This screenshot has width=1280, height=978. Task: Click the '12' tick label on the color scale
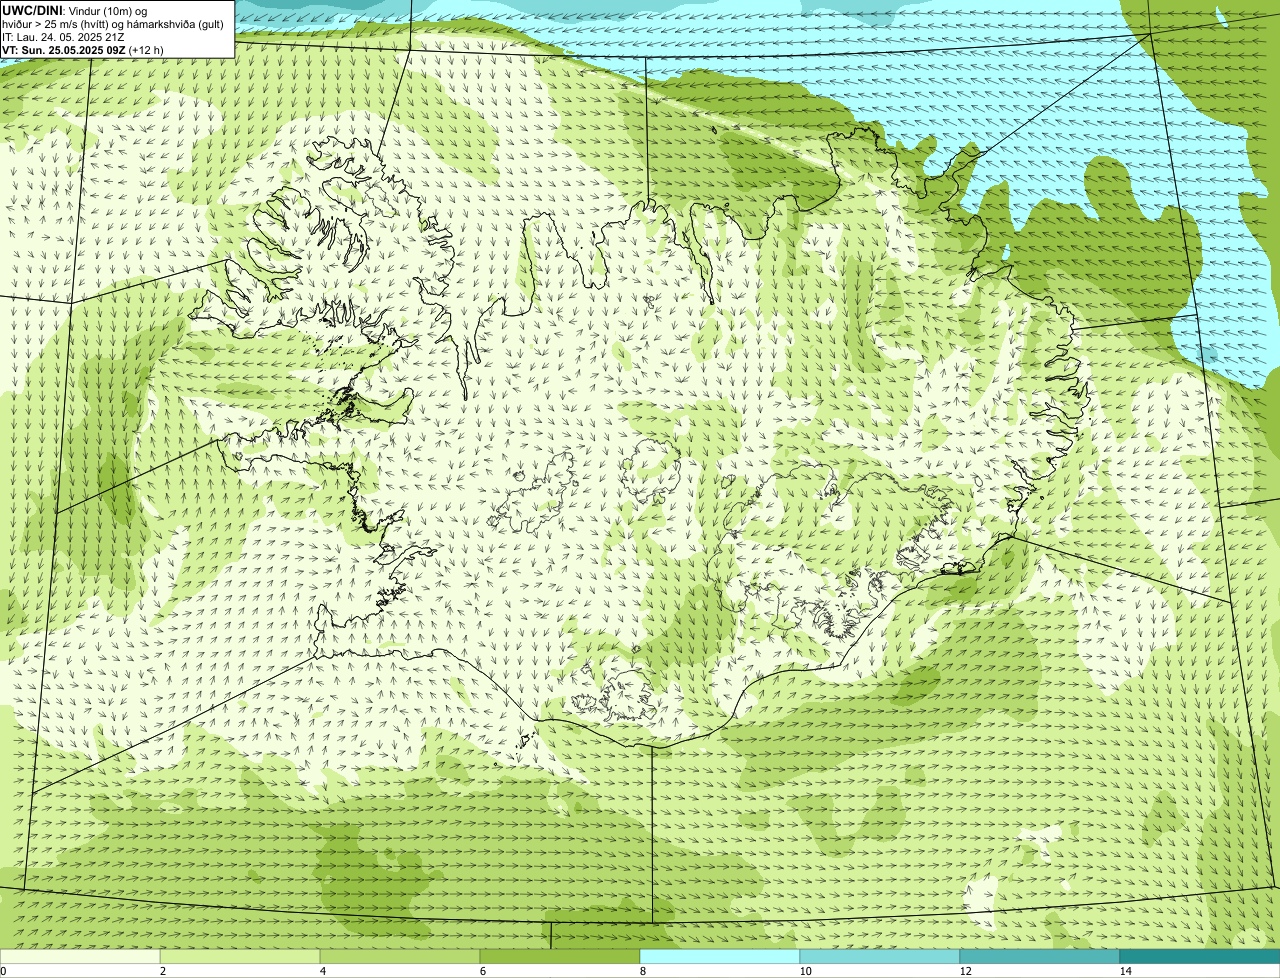click(x=965, y=971)
